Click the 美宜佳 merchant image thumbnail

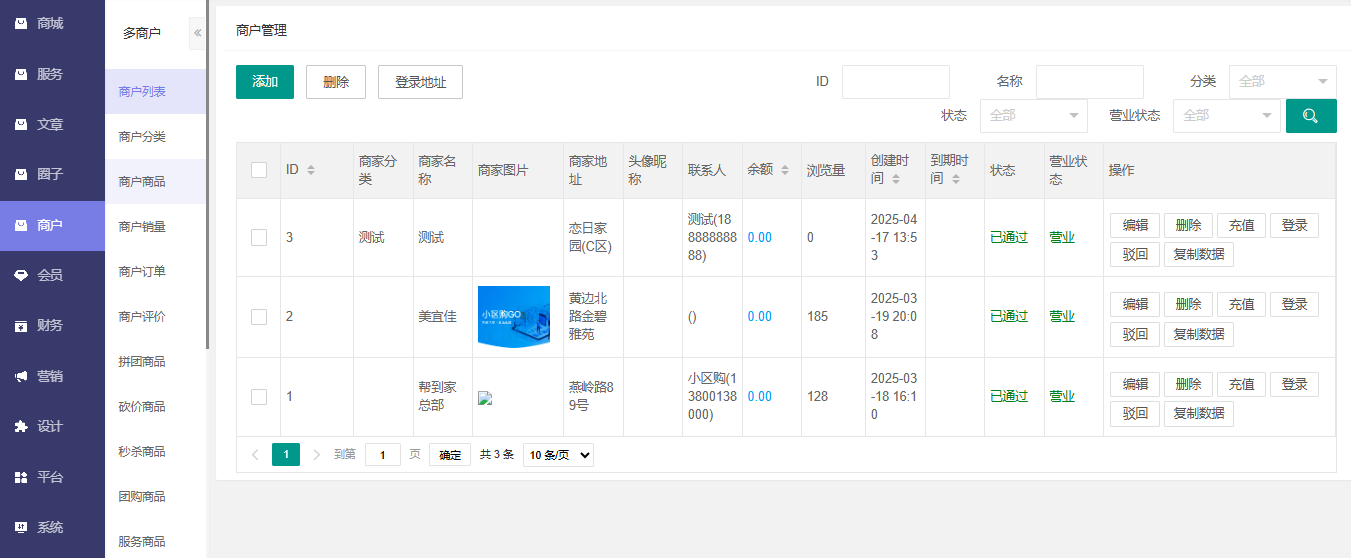[x=513, y=316]
